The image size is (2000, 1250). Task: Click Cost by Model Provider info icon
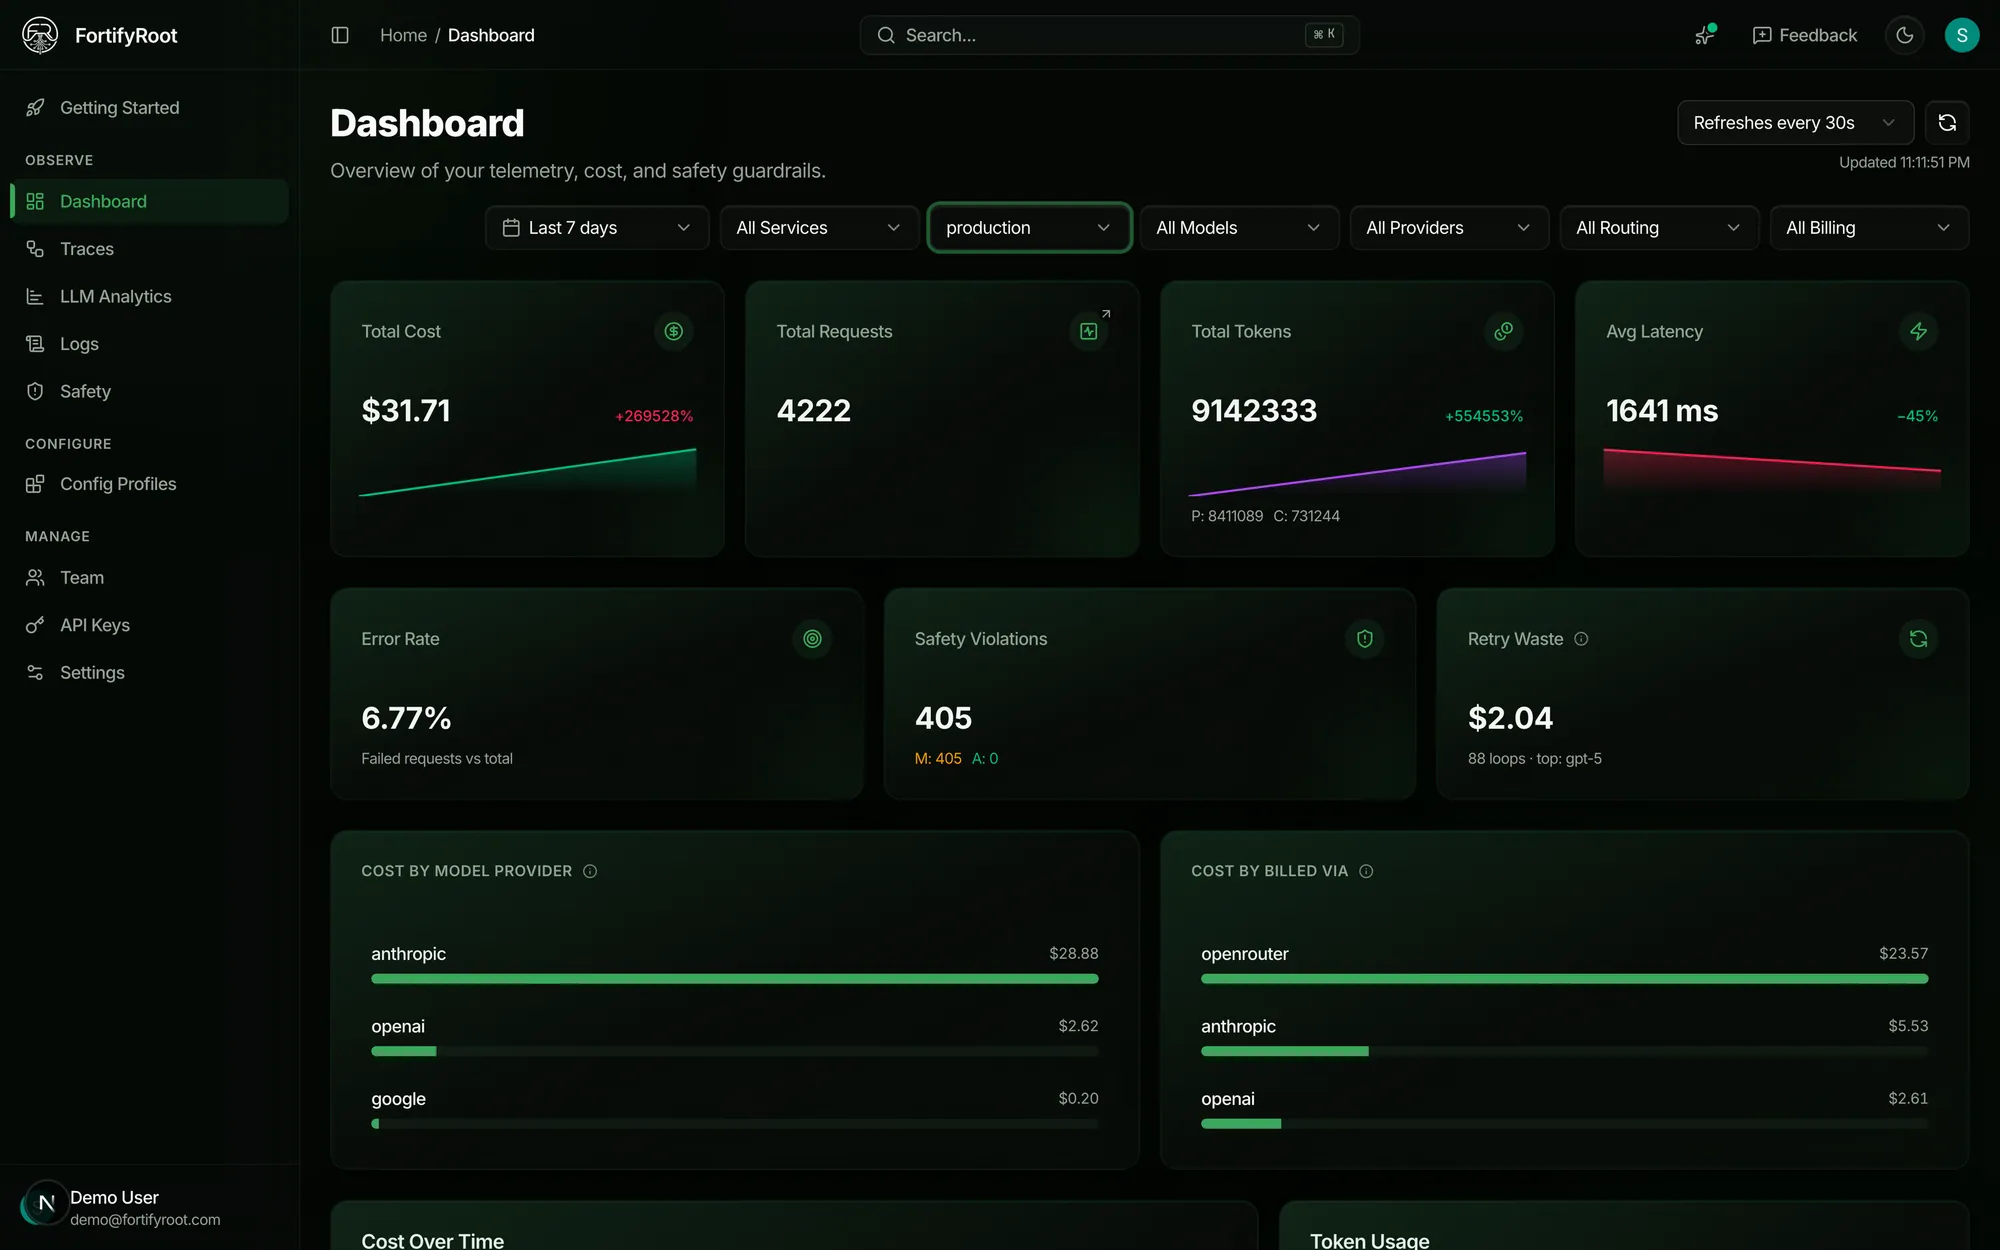[x=590, y=871]
